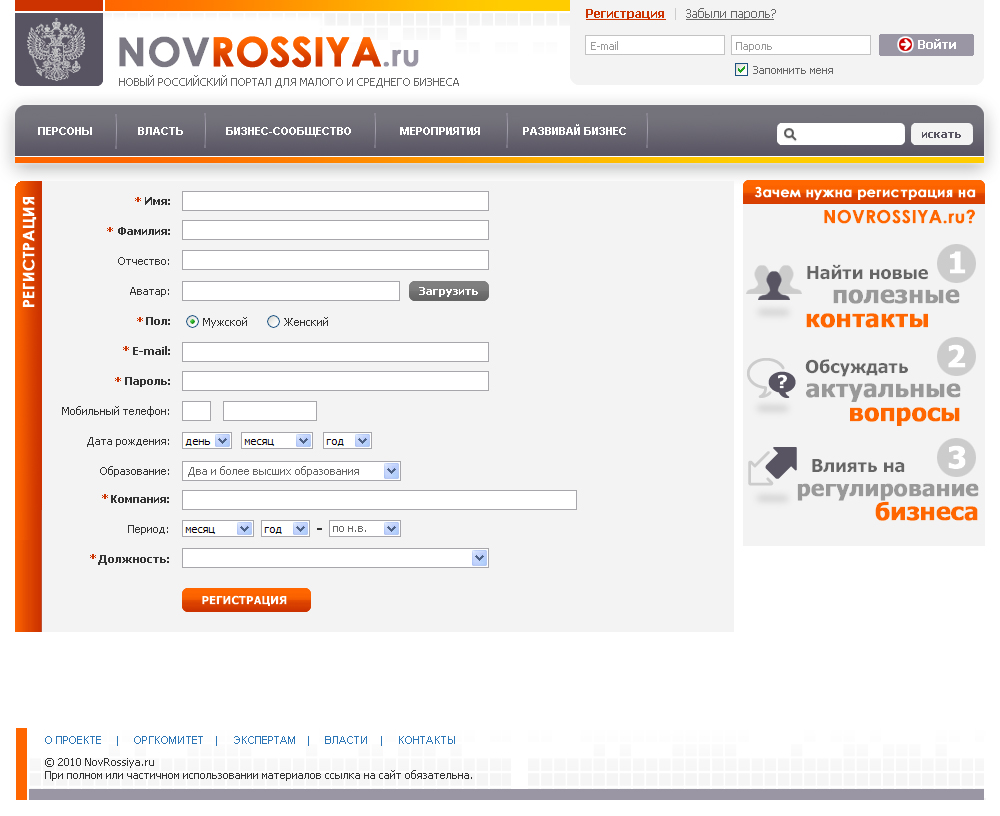The height and width of the screenshot is (816, 1000).
Task: Select the 'Мужской' gender radio button
Action: point(192,322)
